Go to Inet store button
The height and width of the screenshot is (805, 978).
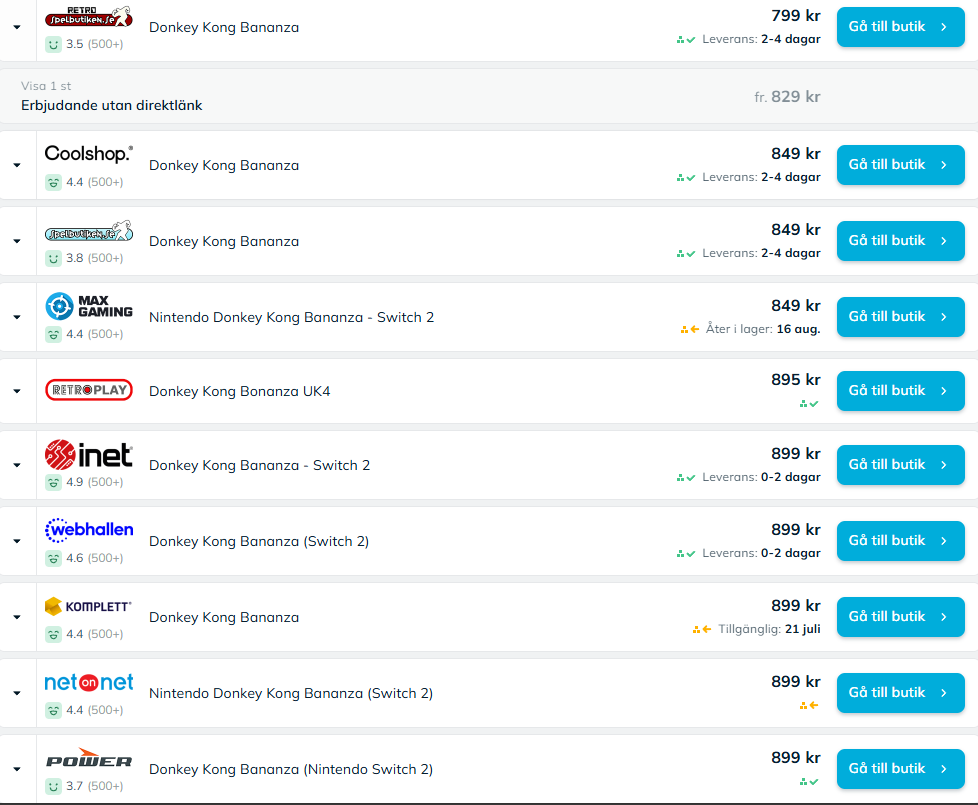[901, 465]
